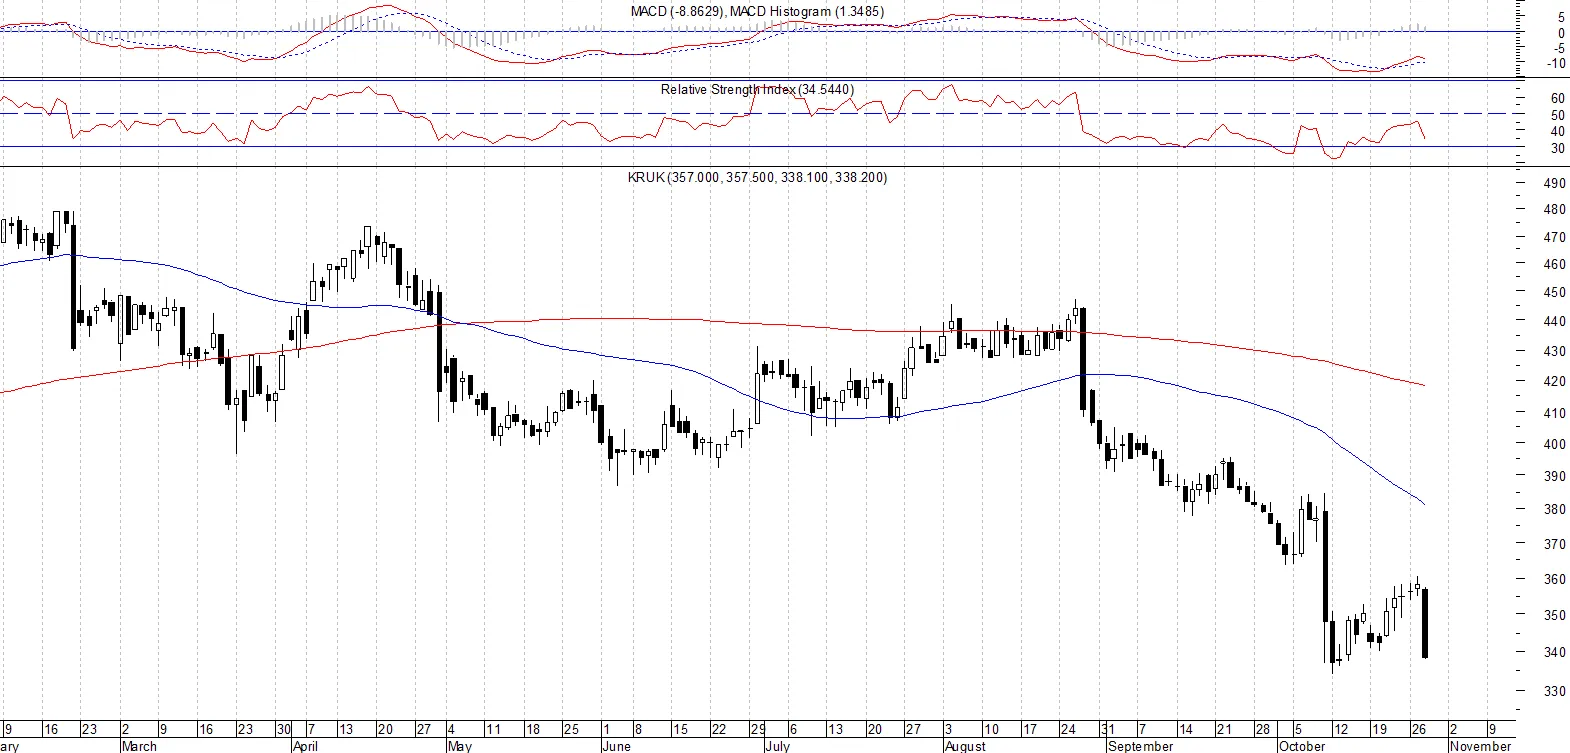Click the 330 price axis label
The height and width of the screenshot is (753, 1570).
tap(1555, 691)
